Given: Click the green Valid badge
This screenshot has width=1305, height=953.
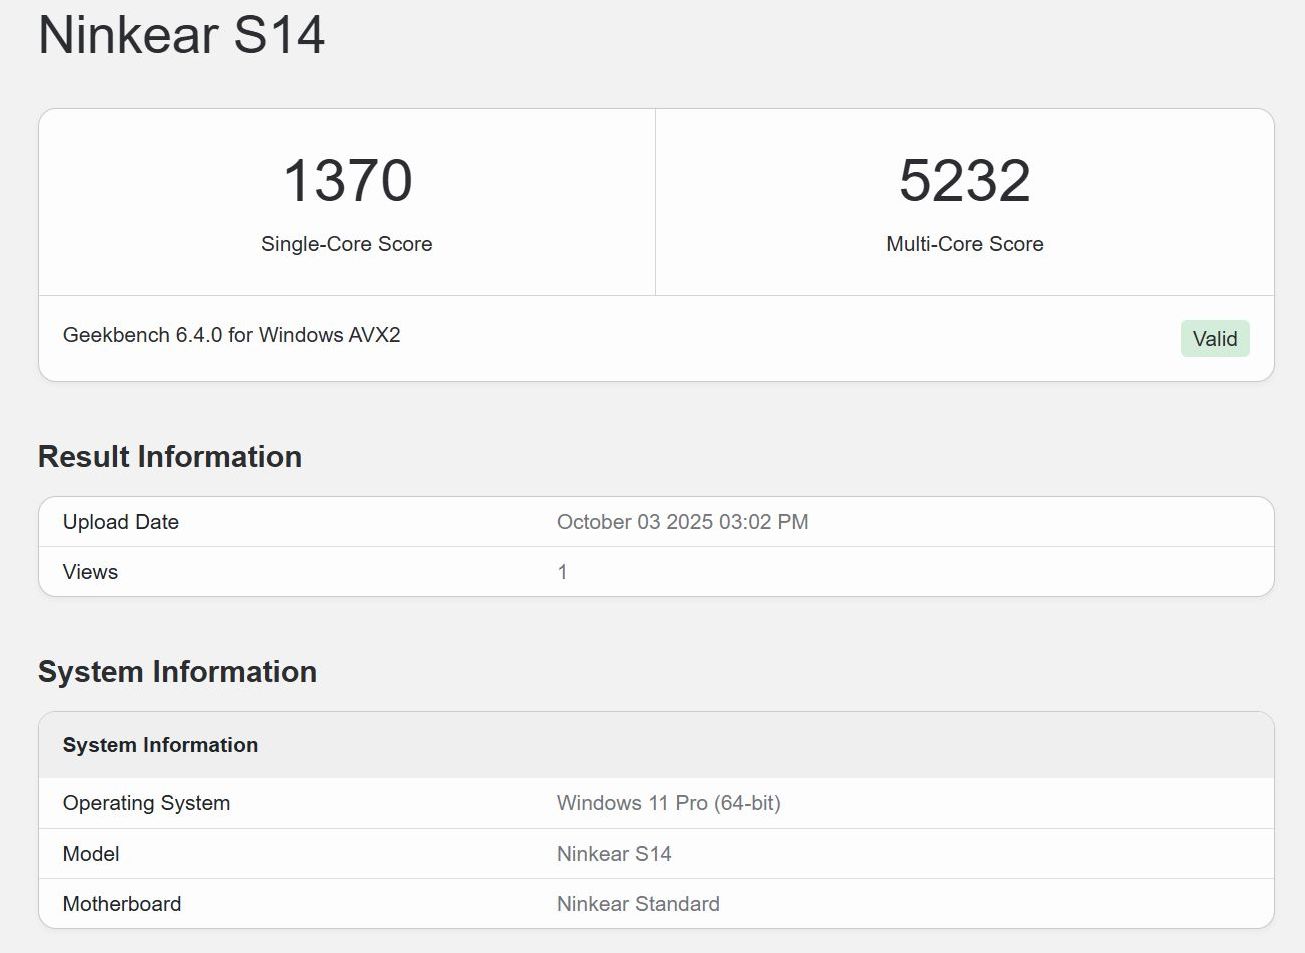Looking at the screenshot, I should 1214,339.
